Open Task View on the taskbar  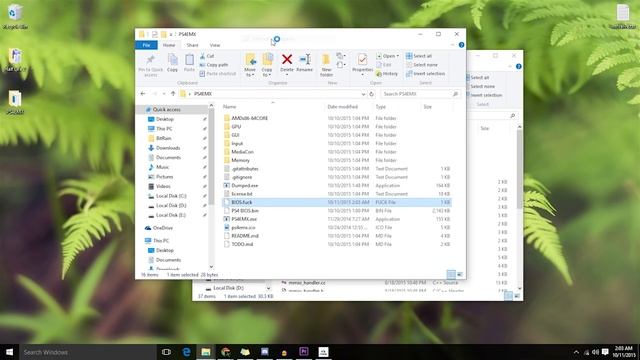[166, 352]
